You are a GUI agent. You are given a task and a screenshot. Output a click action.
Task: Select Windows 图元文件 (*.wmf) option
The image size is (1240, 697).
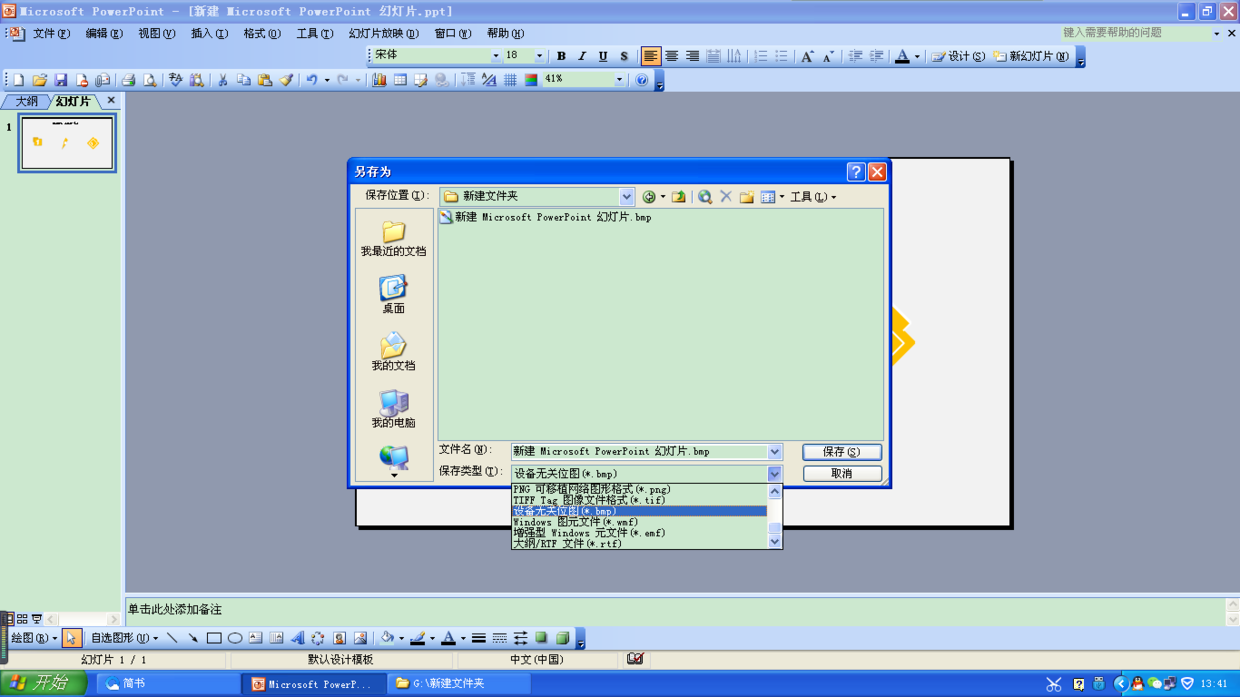pyautogui.click(x=639, y=522)
